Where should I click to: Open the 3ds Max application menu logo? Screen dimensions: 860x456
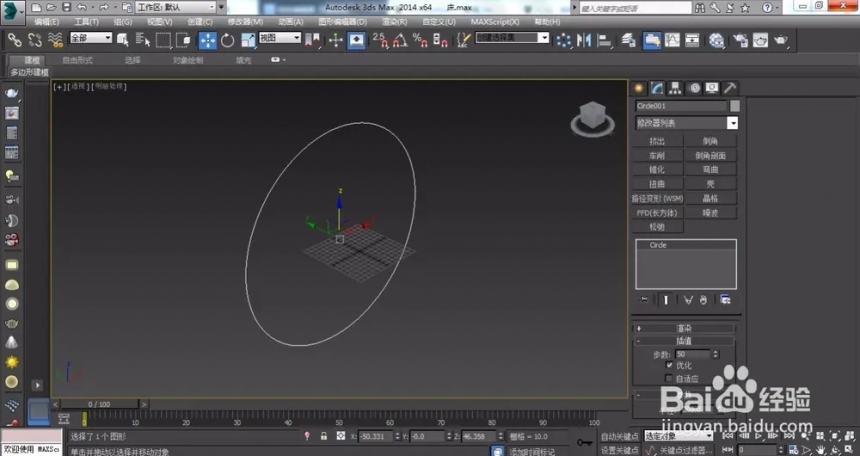click(x=12, y=10)
